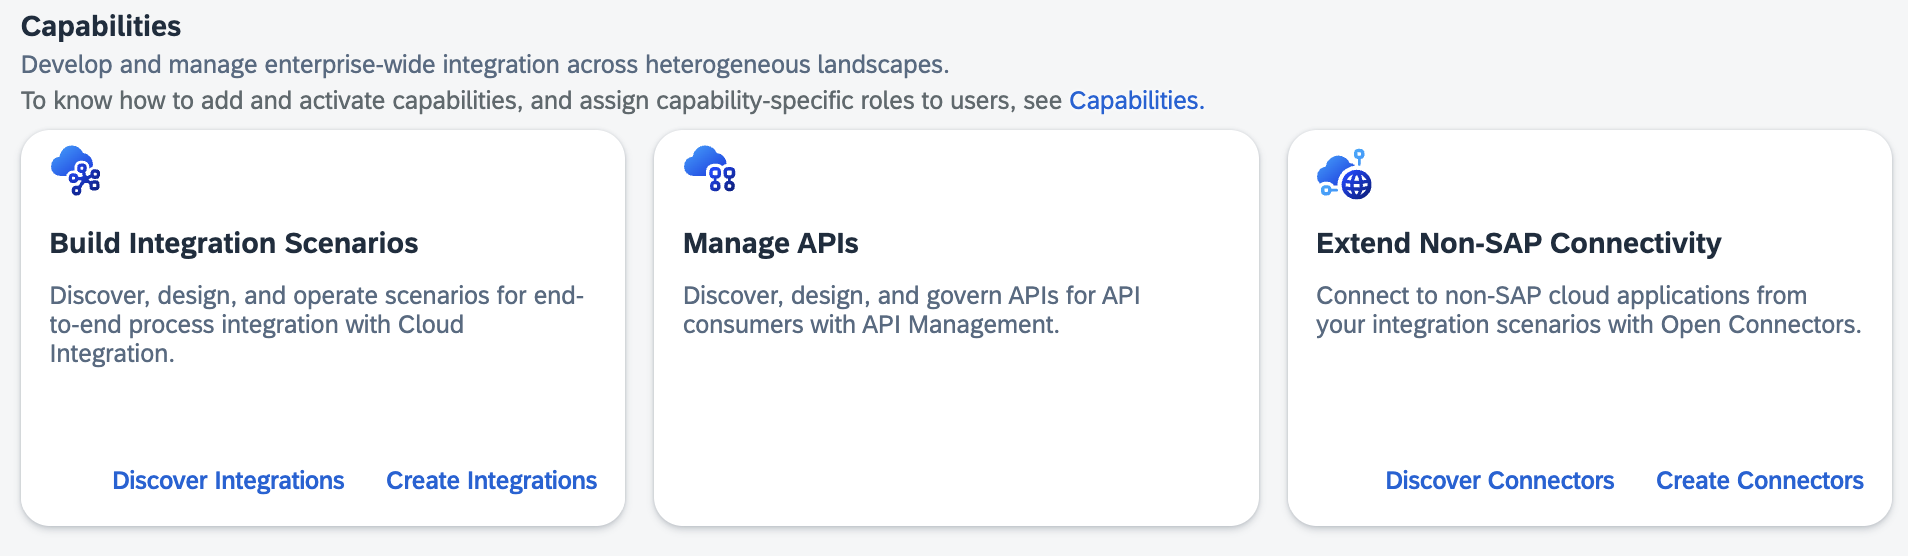The width and height of the screenshot is (1908, 556).
Task: Click the Build Integration Scenarios title
Action: [234, 243]
